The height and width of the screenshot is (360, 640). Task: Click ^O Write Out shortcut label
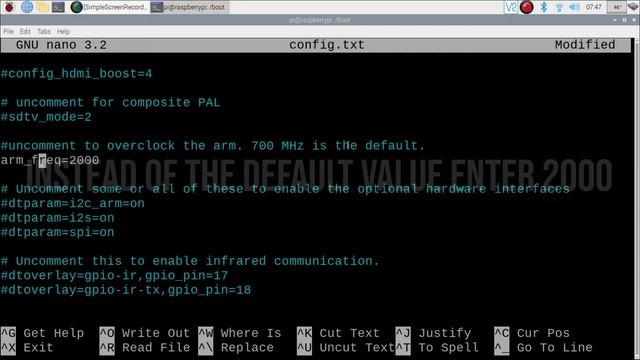[x=144, y=333]
